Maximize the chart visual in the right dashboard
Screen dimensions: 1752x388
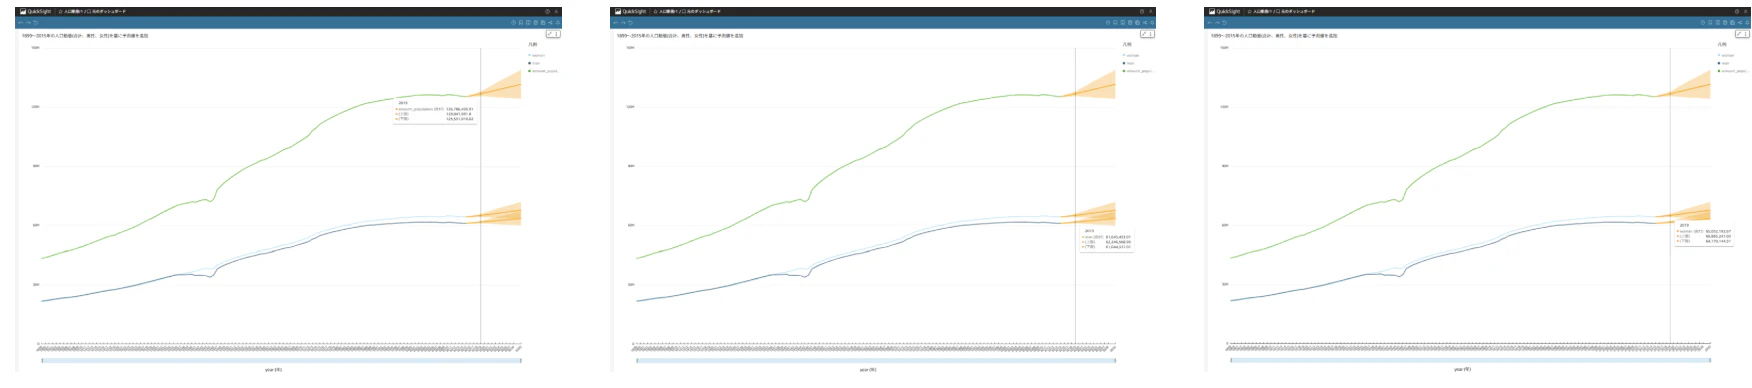pyautogui.click(x=1740, y=34)
